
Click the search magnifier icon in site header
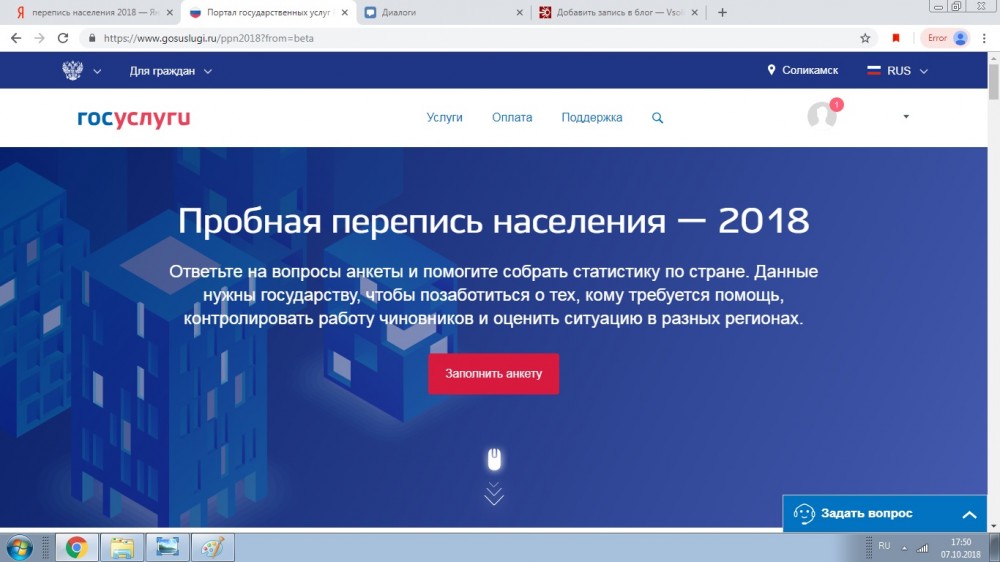(657, 118)
